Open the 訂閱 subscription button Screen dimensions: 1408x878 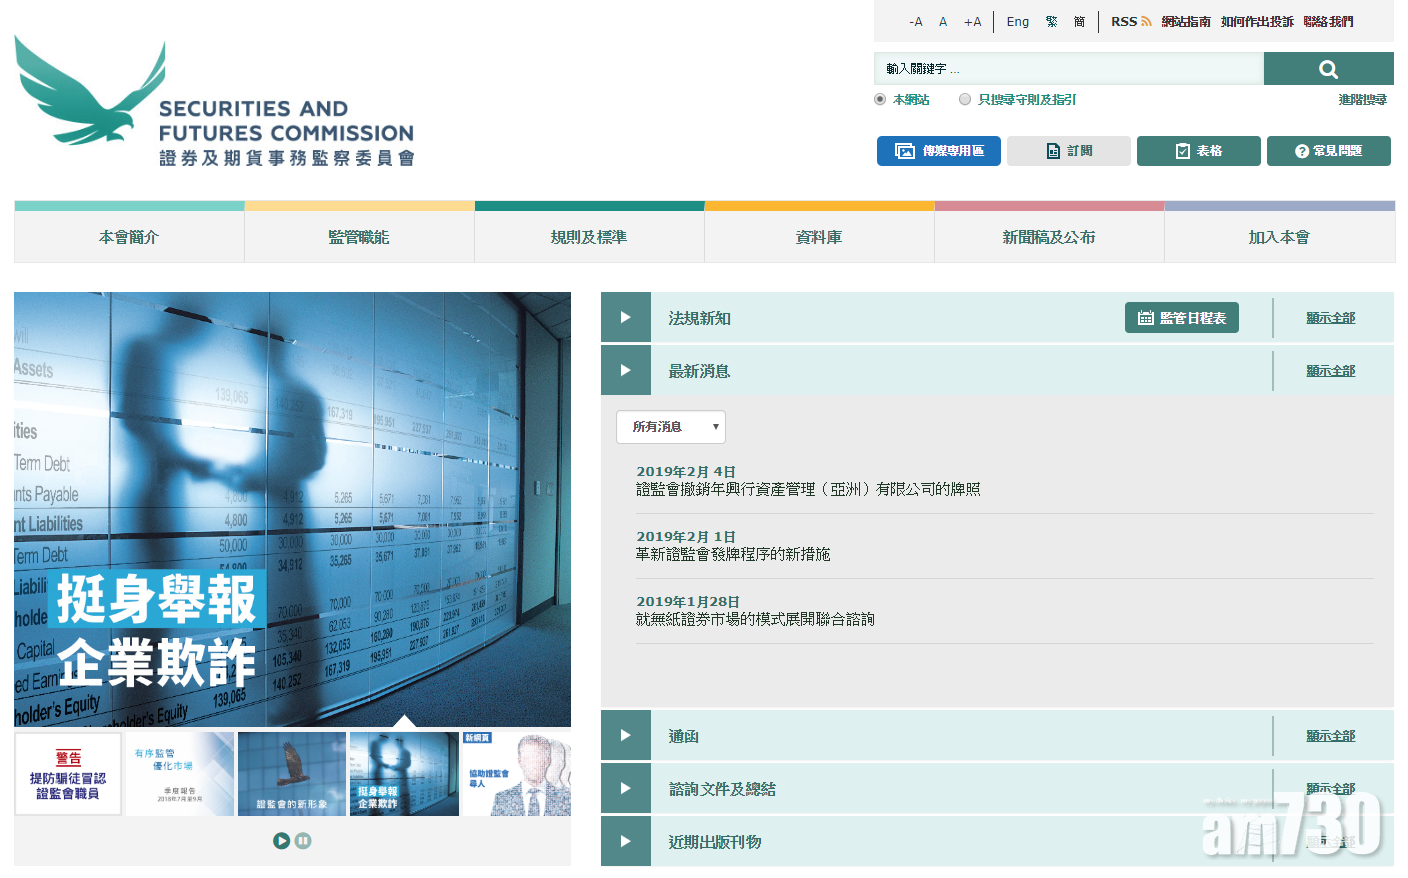pyautogui.click(x=1068, y=151)
